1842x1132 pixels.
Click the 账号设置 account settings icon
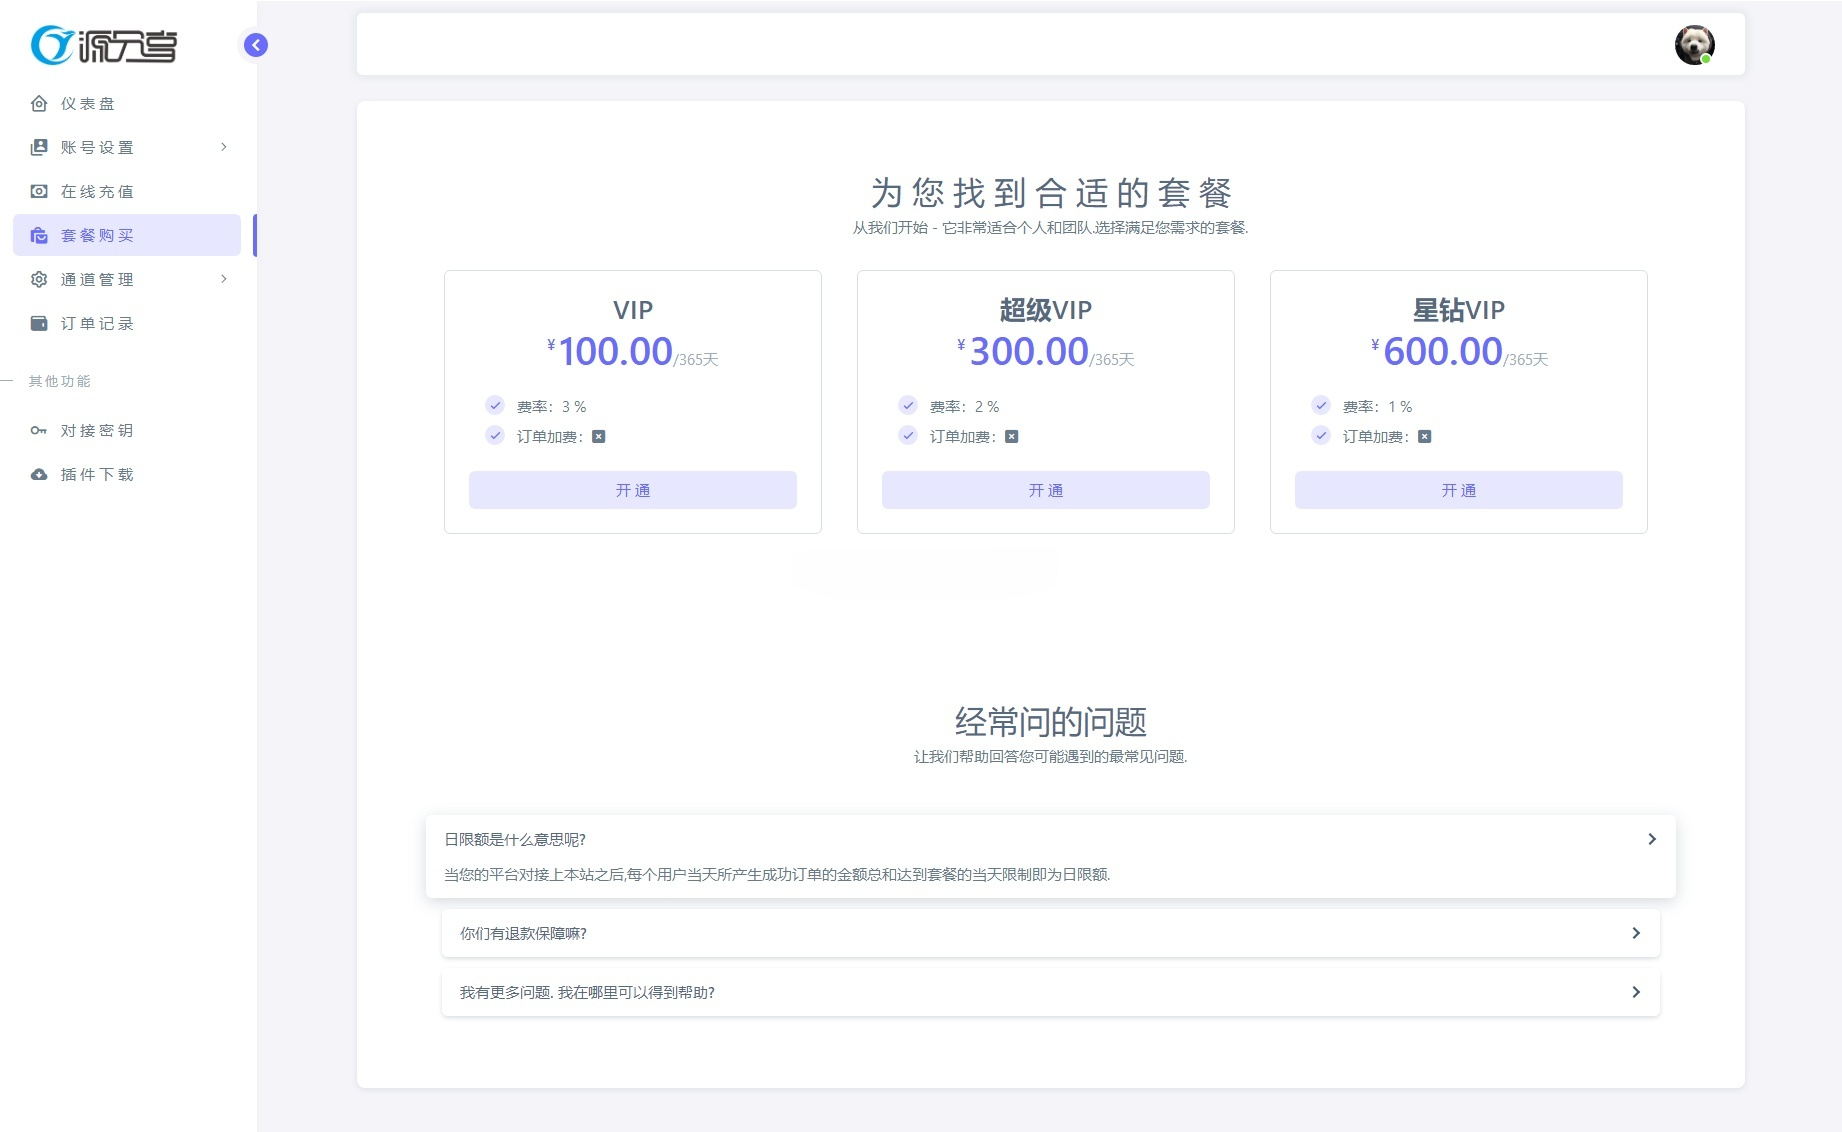[x=38, y=147]
